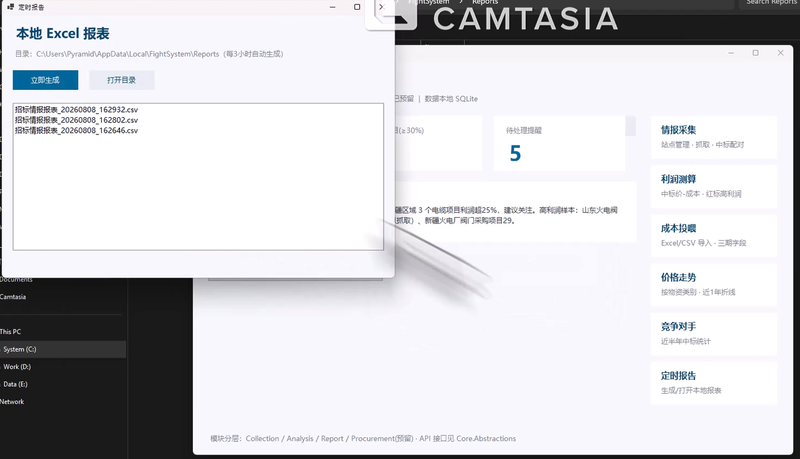800x459 pixels.
Task: Minimize the 定时报告 window
Action: pos(333,7)
